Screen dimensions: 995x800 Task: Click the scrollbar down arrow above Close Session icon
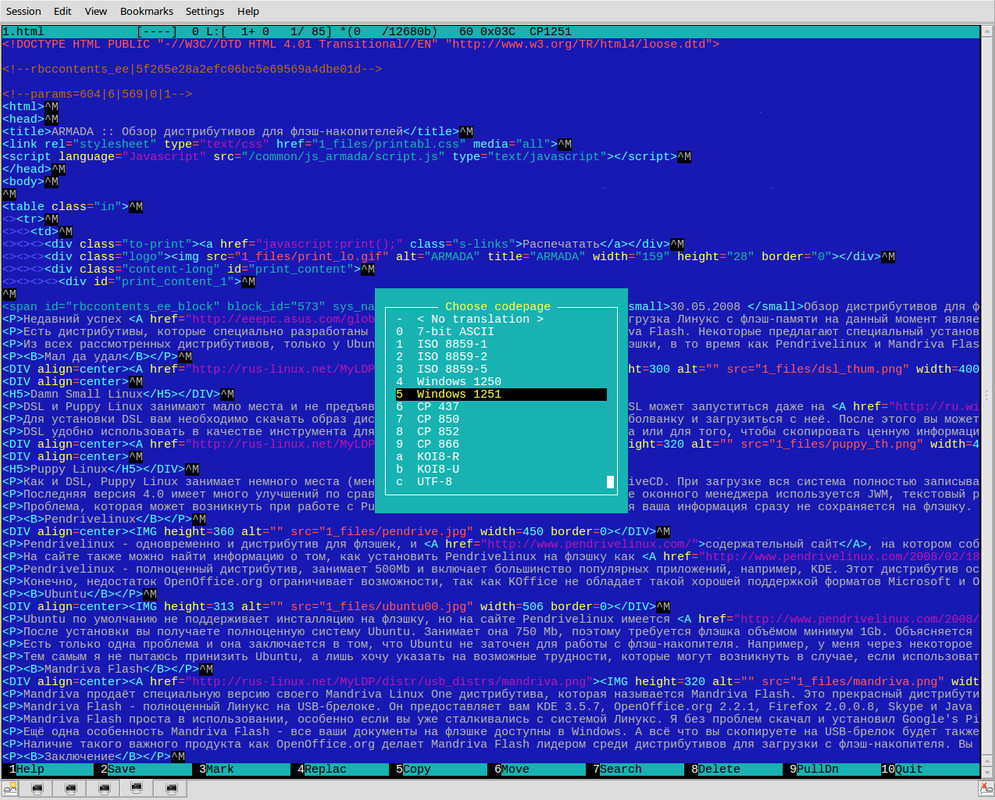click(987, 772)
